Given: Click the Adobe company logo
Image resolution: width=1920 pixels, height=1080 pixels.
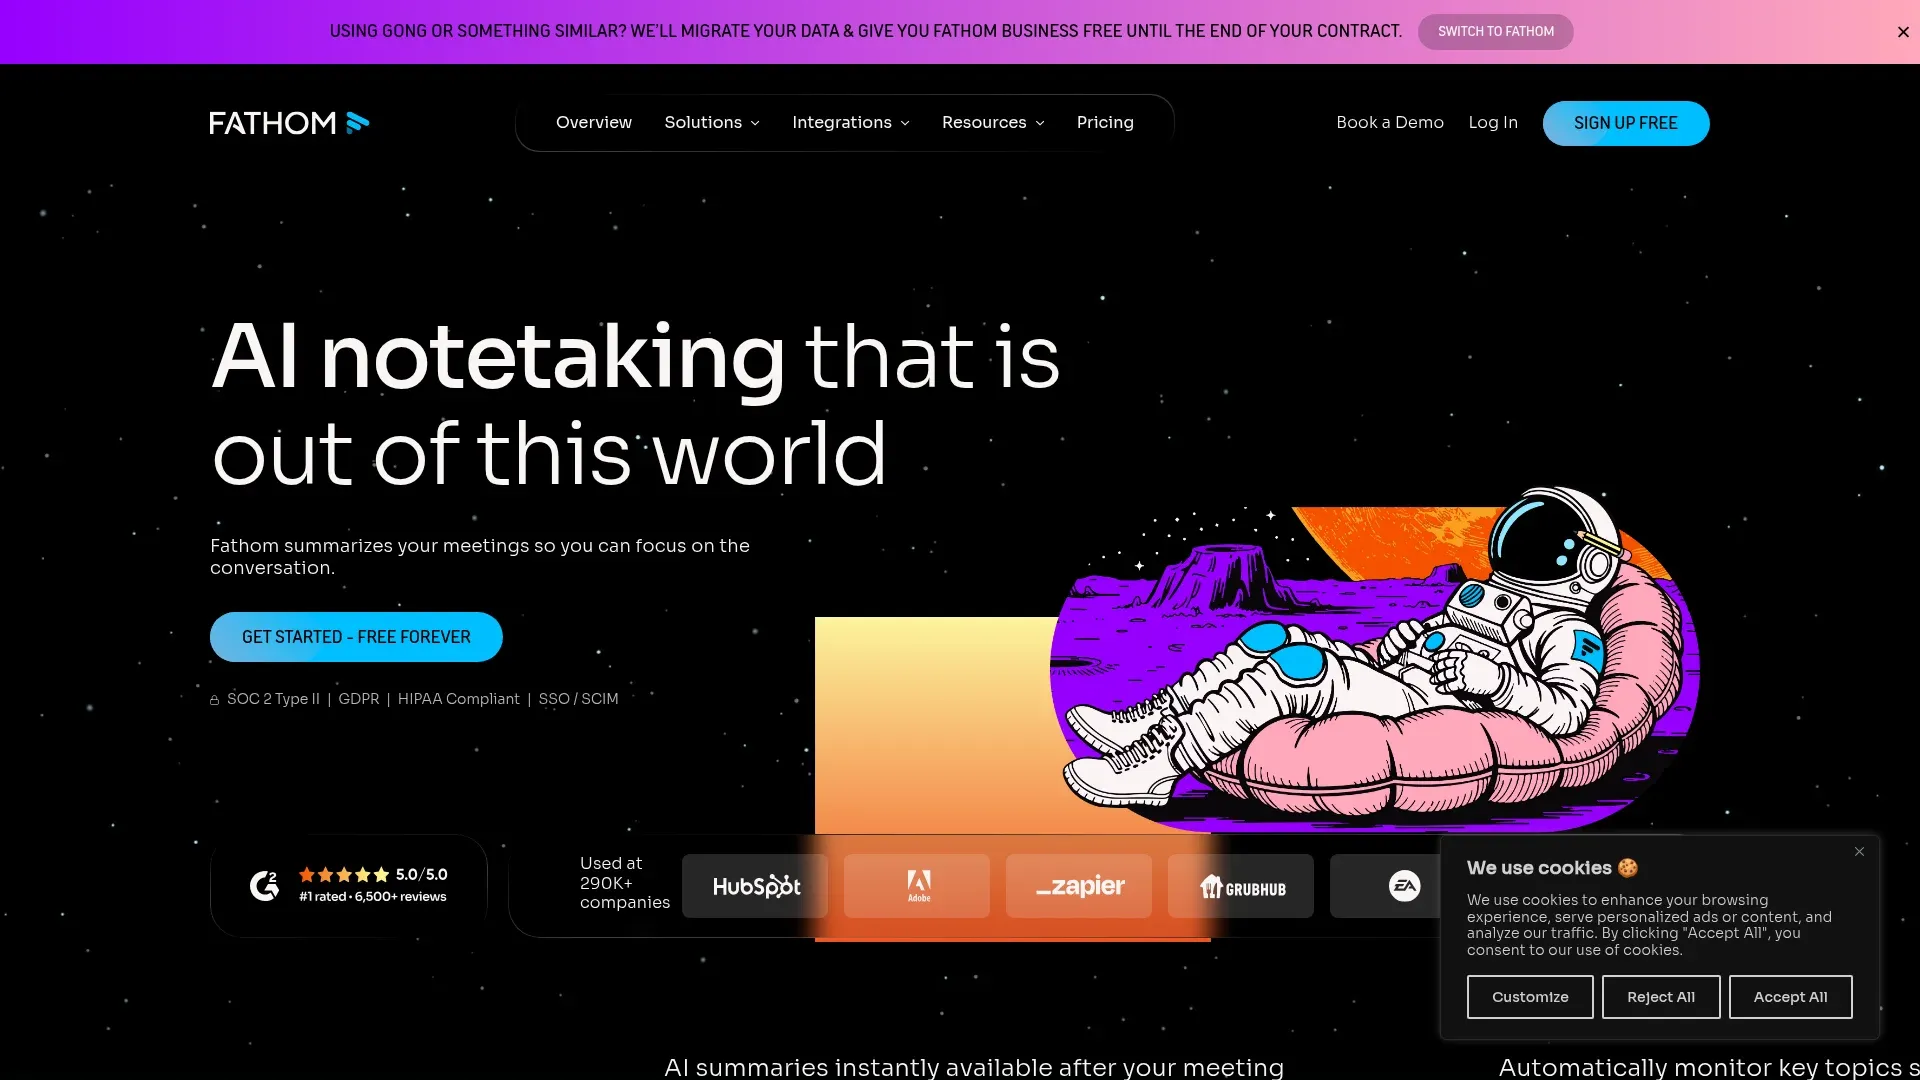Looking at the screenshot, I should click(917, 886).
